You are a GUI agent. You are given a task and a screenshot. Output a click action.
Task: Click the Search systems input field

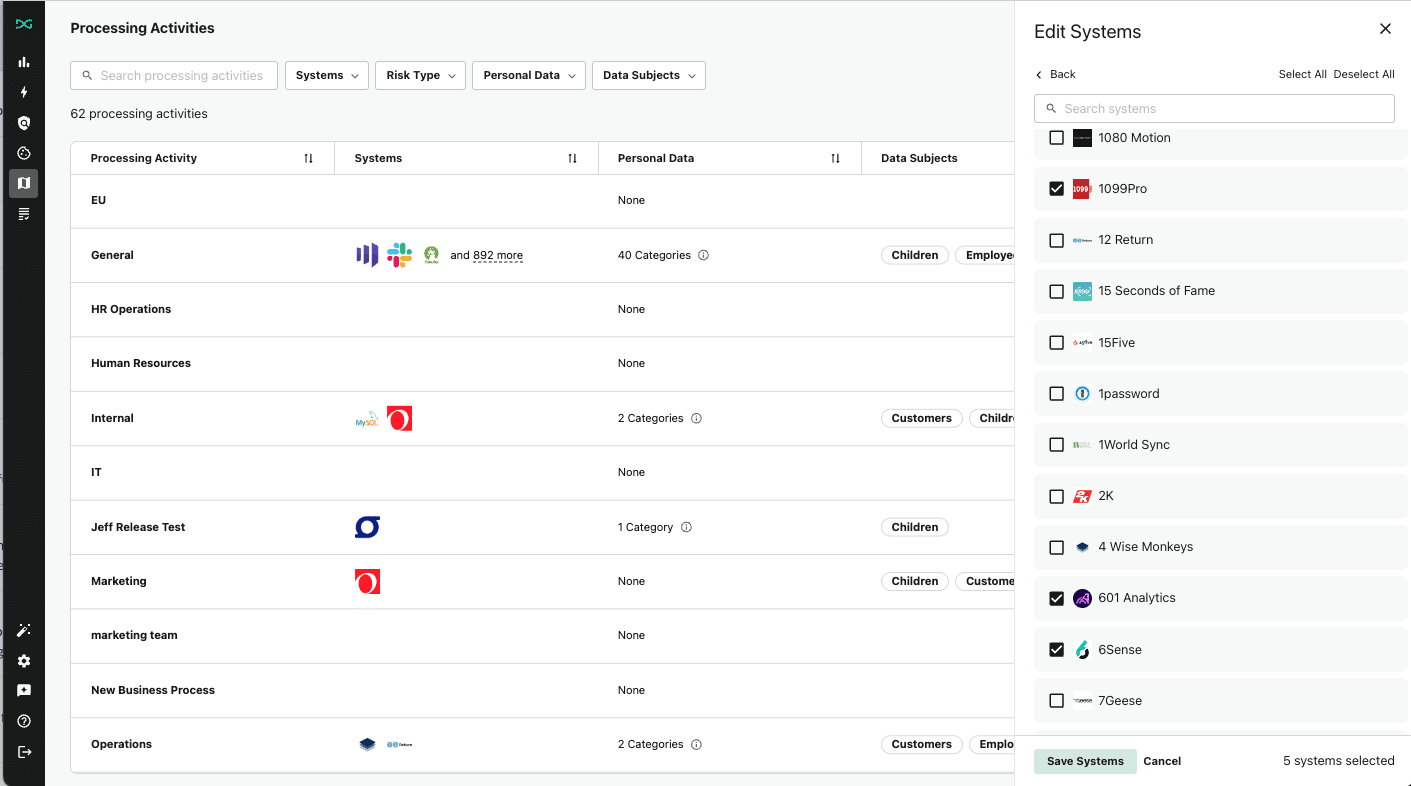click(1214, 109)
